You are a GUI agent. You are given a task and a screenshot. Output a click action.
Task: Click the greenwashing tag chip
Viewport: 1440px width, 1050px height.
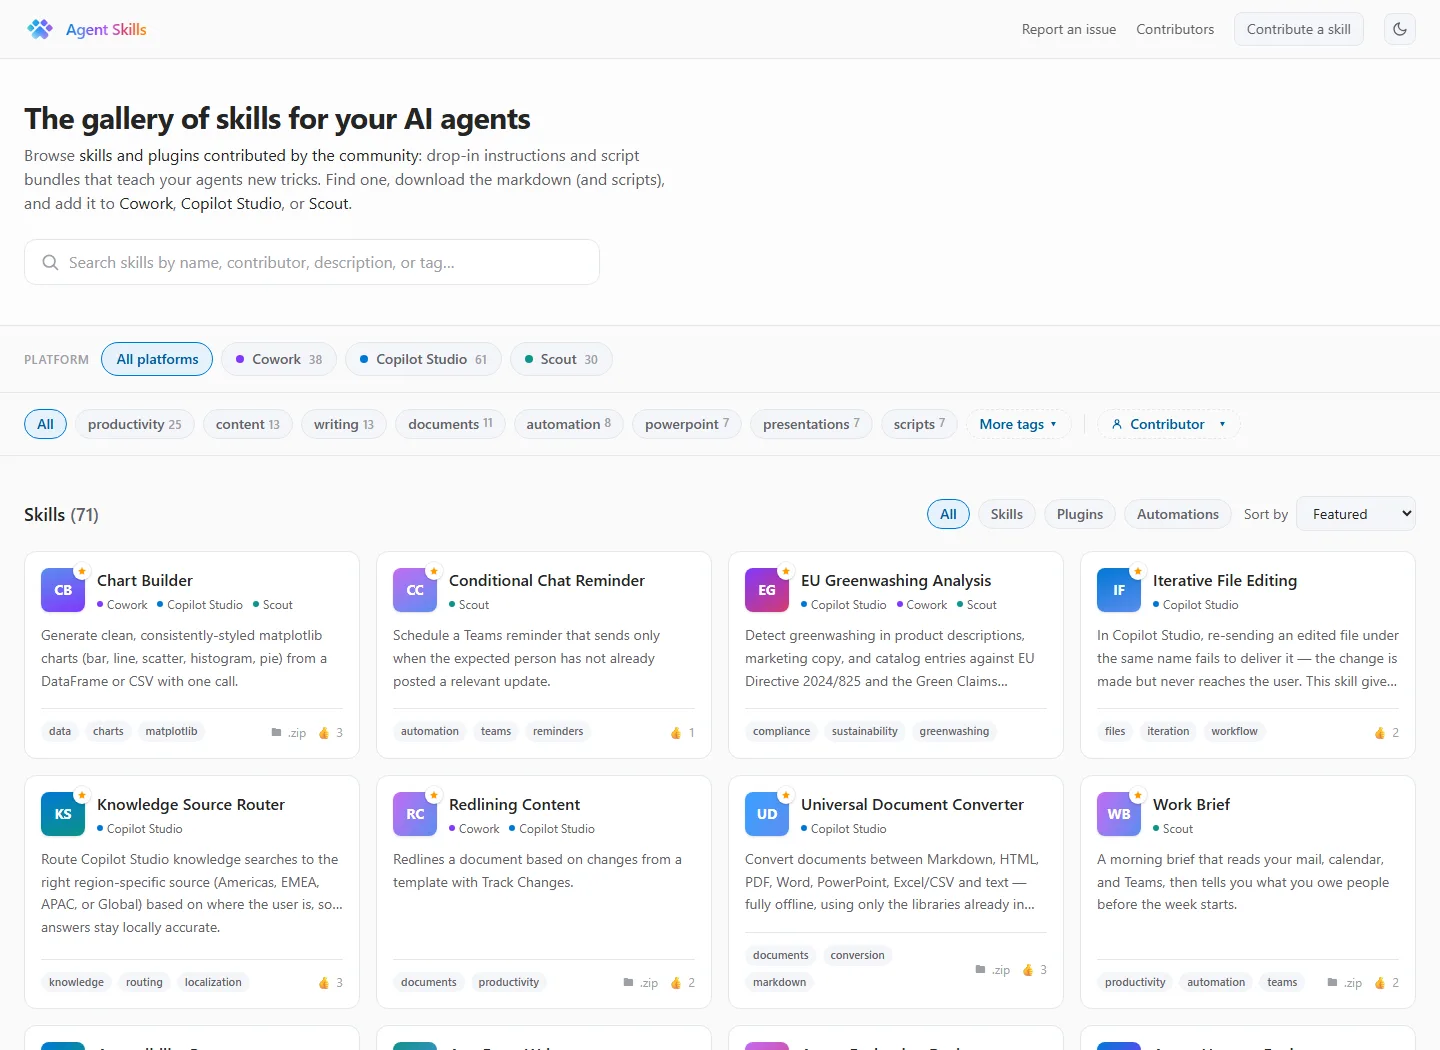point(954,731)
